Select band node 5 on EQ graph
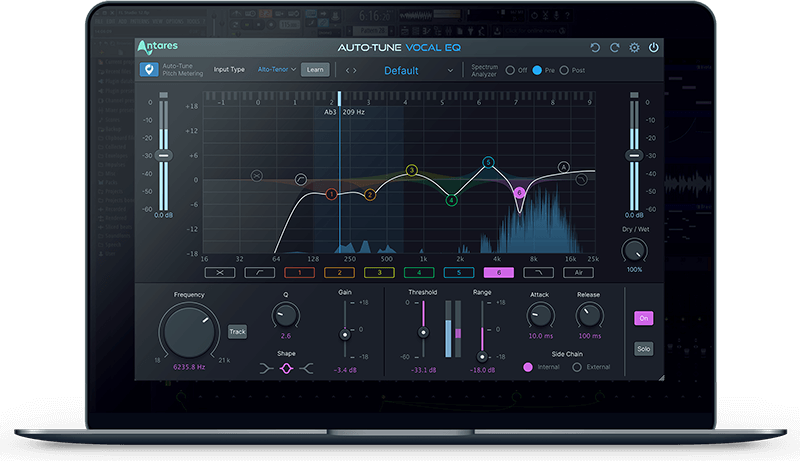800x461 pixels. pyautogui.click(x=488, y=162)
